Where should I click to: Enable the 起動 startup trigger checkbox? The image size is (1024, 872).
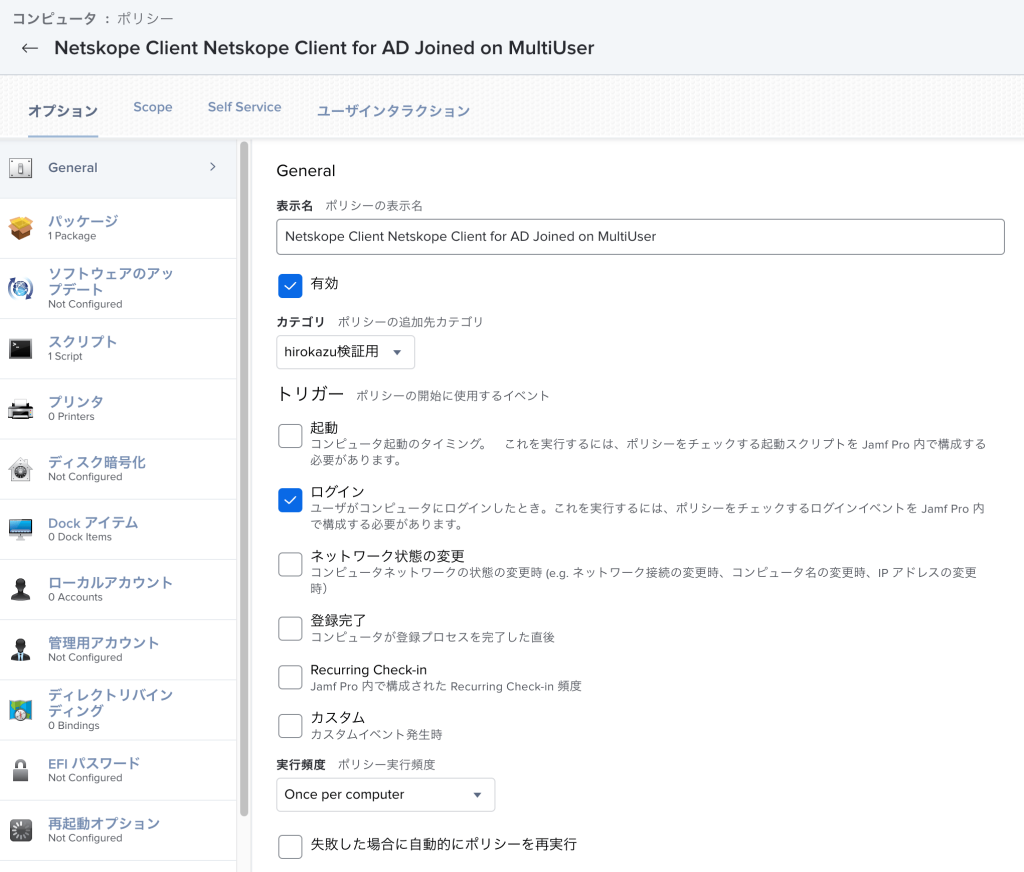click(x=290, y=436)
